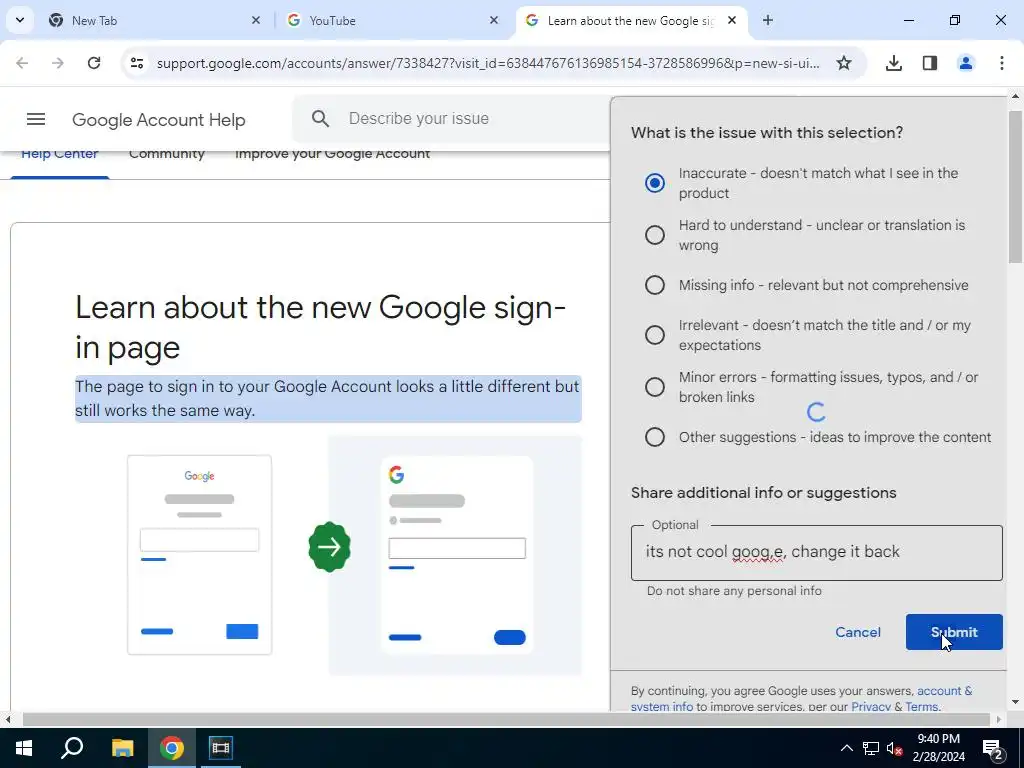Select the Other suggestions radio option
This screenshot has width=1024, height=768.
(654, 437)
